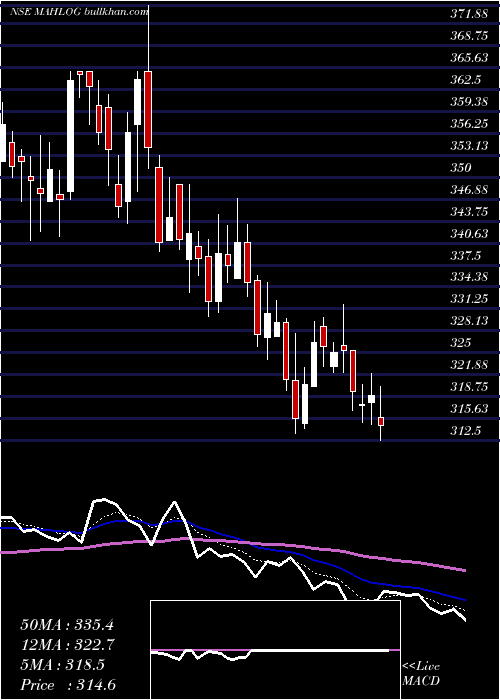Click the 50MA : 335.4 readout
The height and width of the screenshot is (700, 500).
click(68, 624)
